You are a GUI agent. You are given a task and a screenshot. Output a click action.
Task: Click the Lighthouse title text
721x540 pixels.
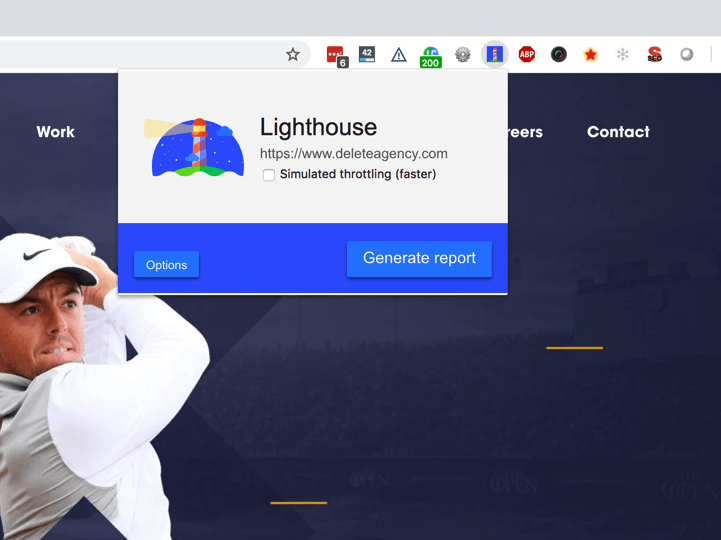(x=318, y=127)
